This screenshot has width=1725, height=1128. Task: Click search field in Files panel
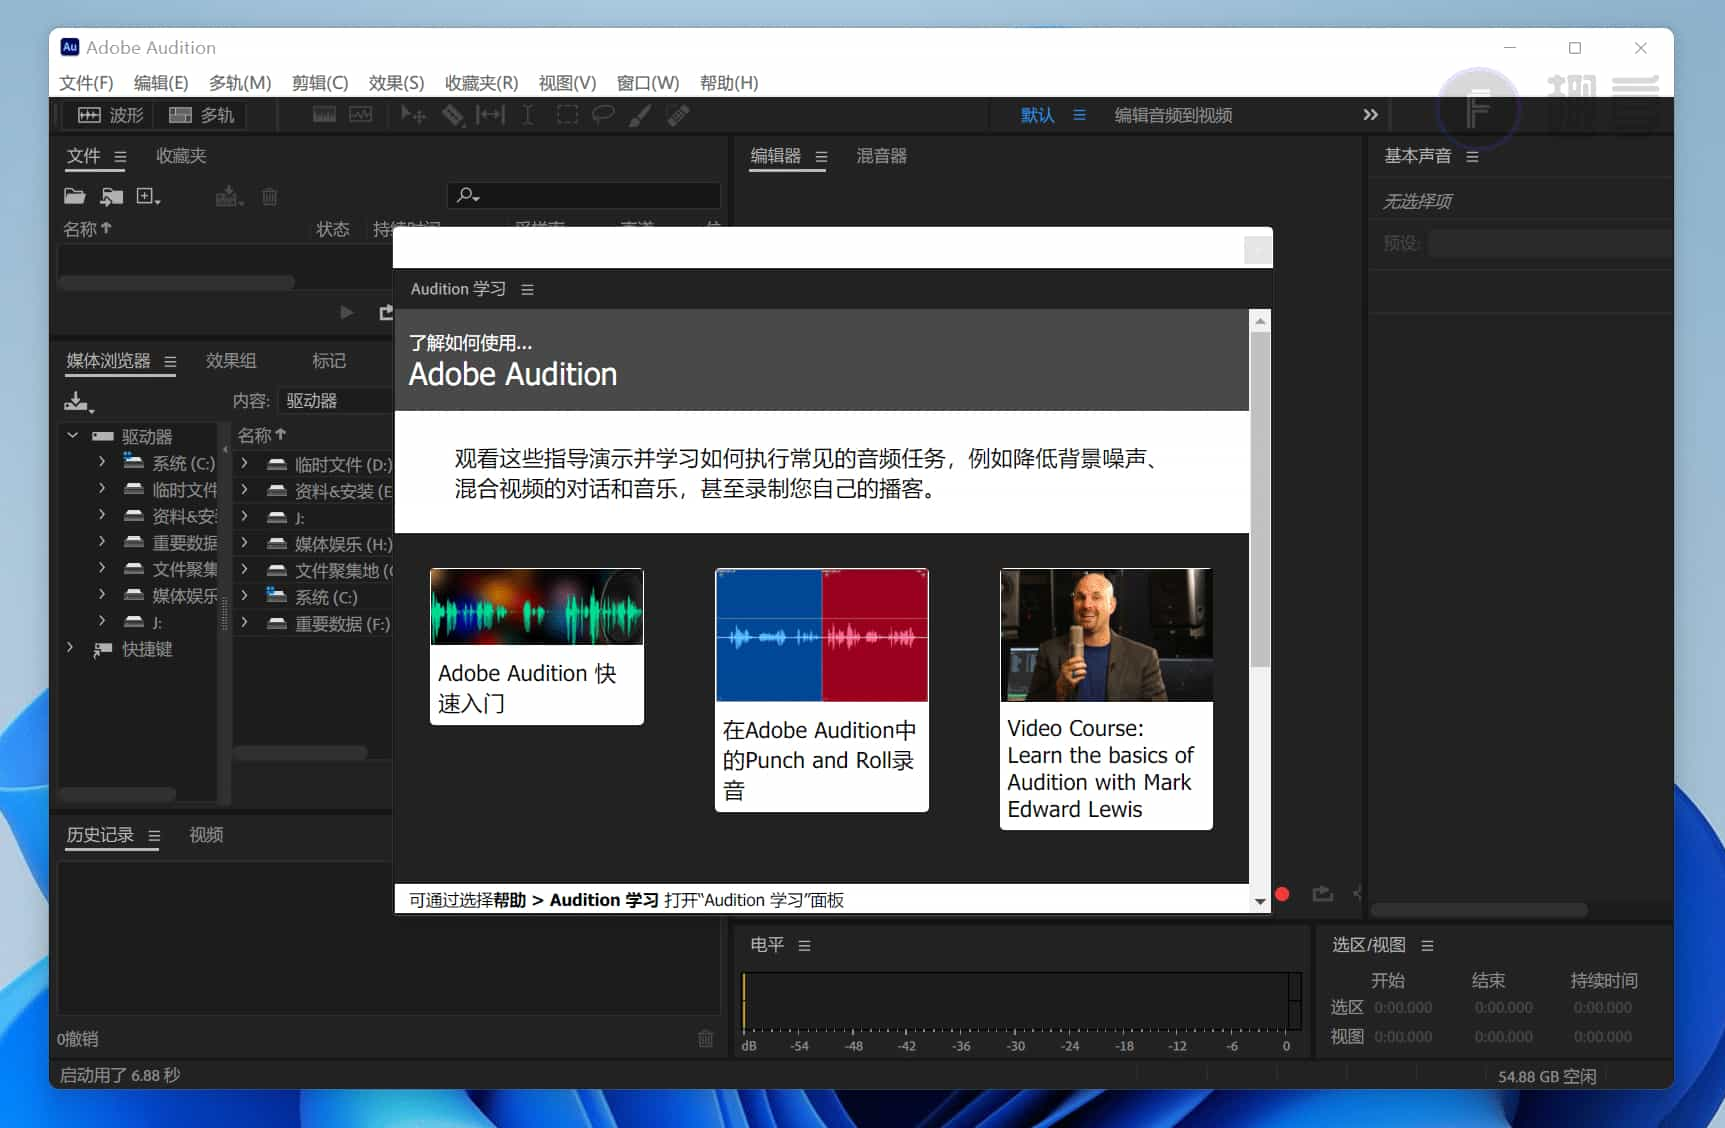tap(584, 195)
